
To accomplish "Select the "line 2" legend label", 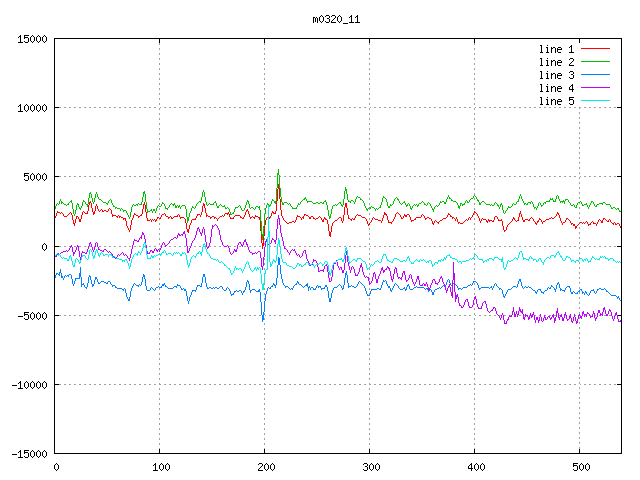I will (556, 62).
